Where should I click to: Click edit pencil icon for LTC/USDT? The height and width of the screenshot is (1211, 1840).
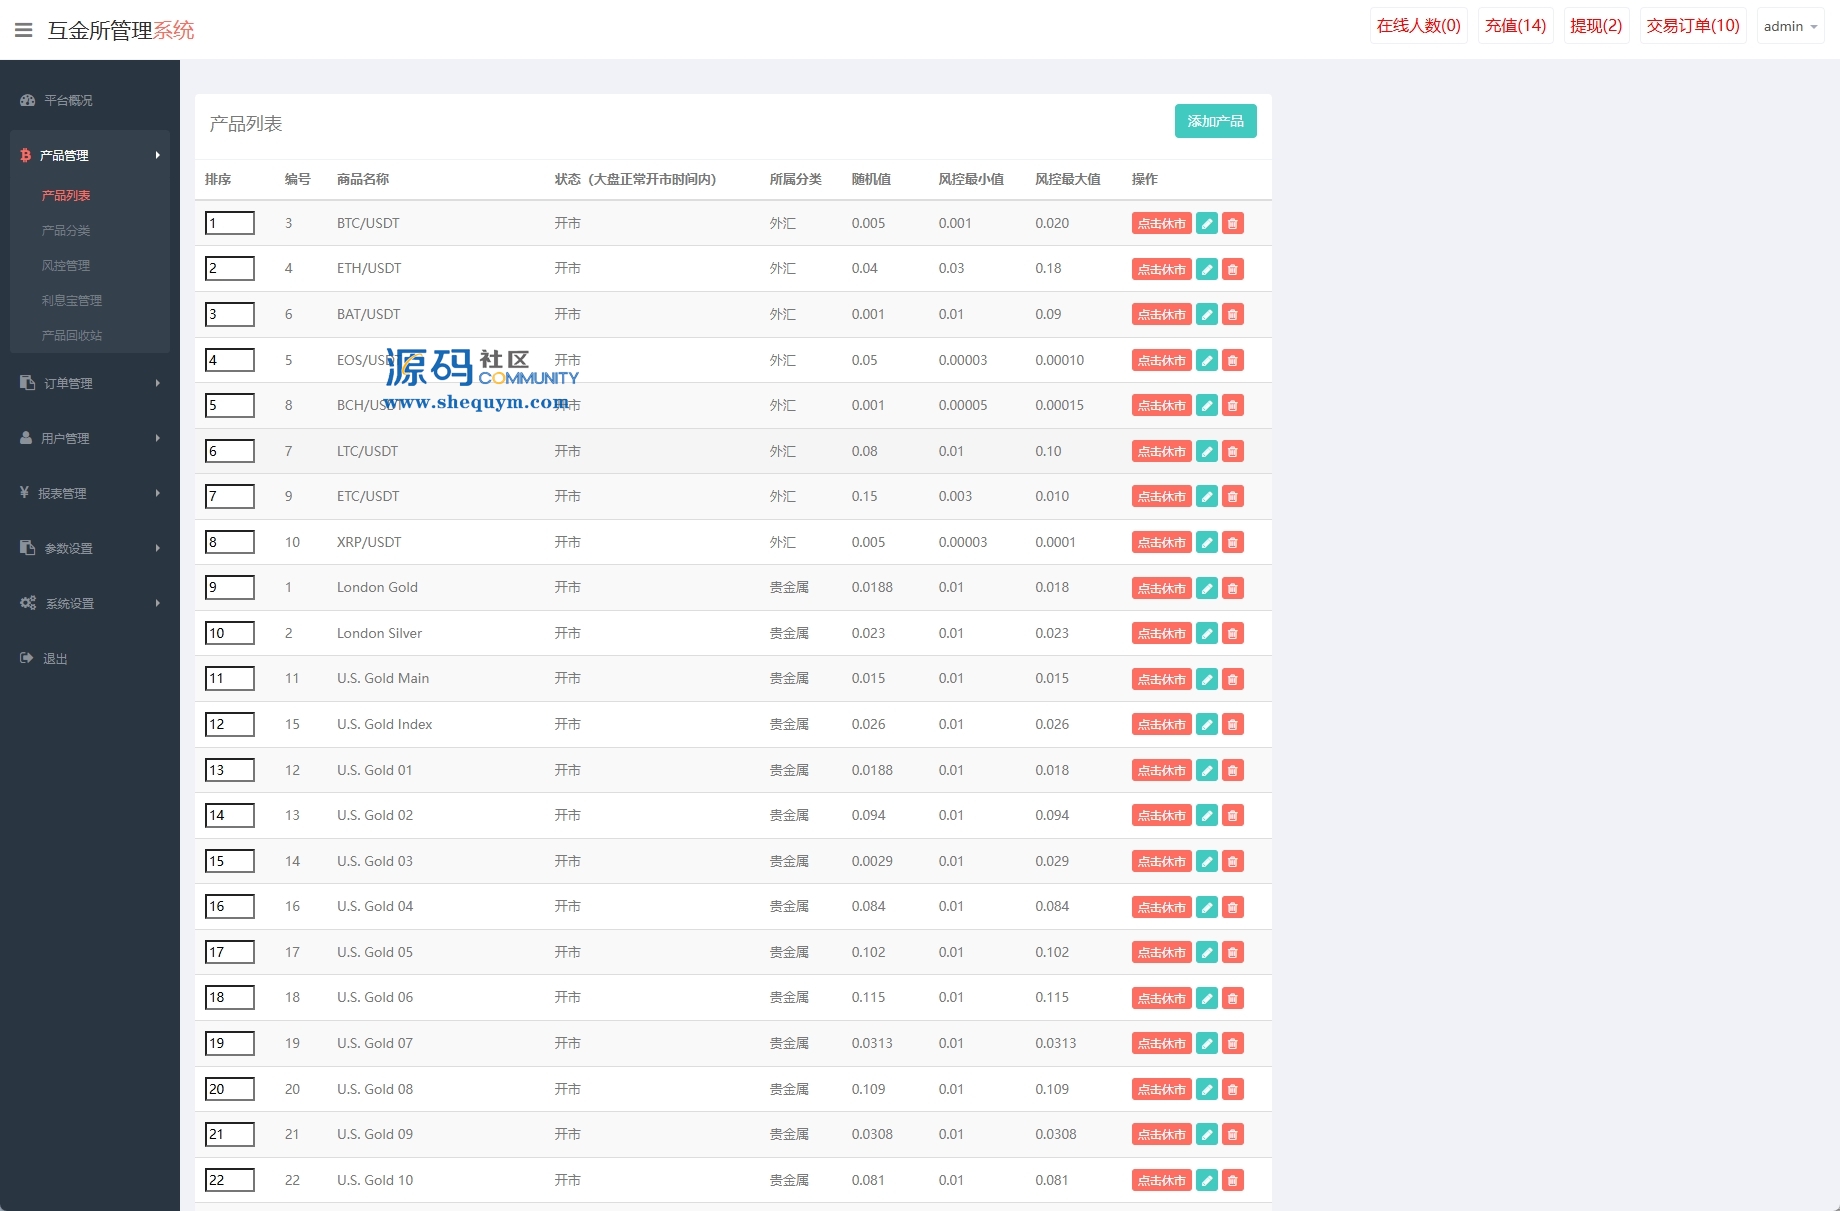[1207, 452]
